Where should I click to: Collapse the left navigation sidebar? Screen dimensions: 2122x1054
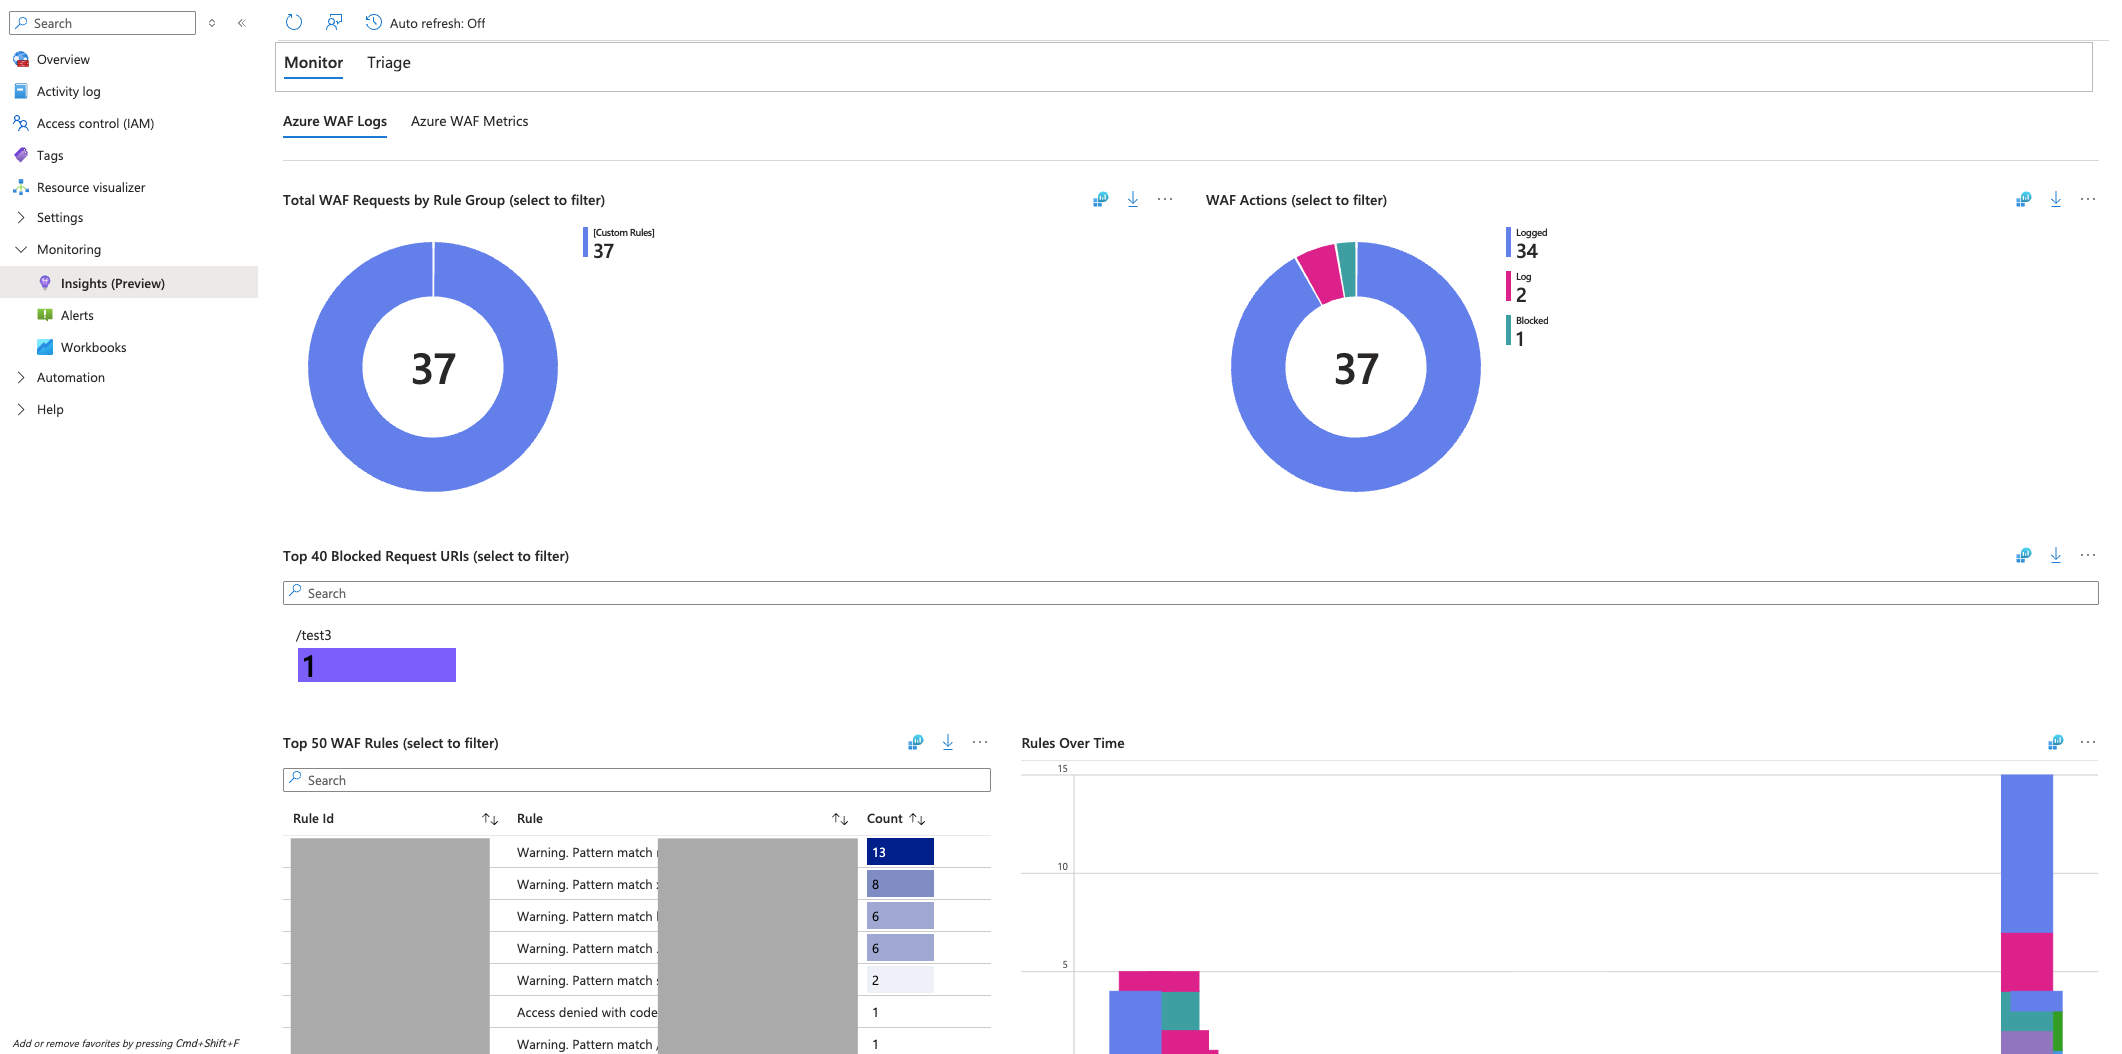point(241,23)
